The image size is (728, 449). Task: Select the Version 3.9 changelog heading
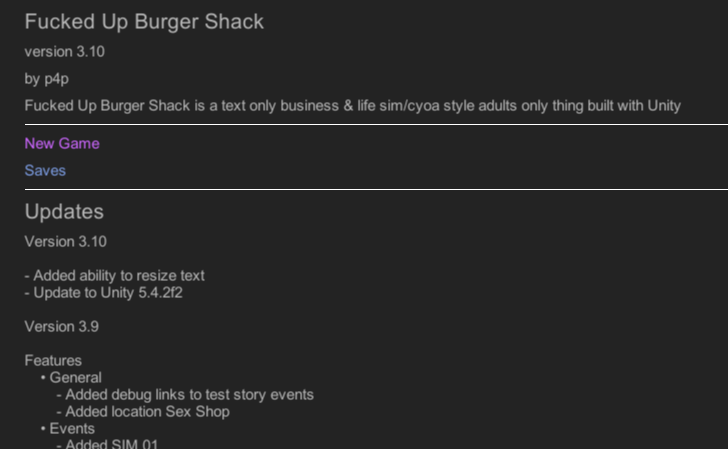tap(62, 326)
